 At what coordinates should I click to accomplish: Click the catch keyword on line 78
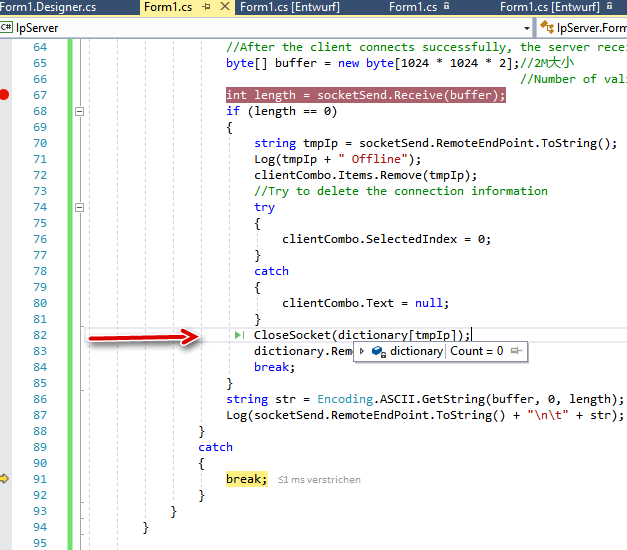[x=271, y=271]
